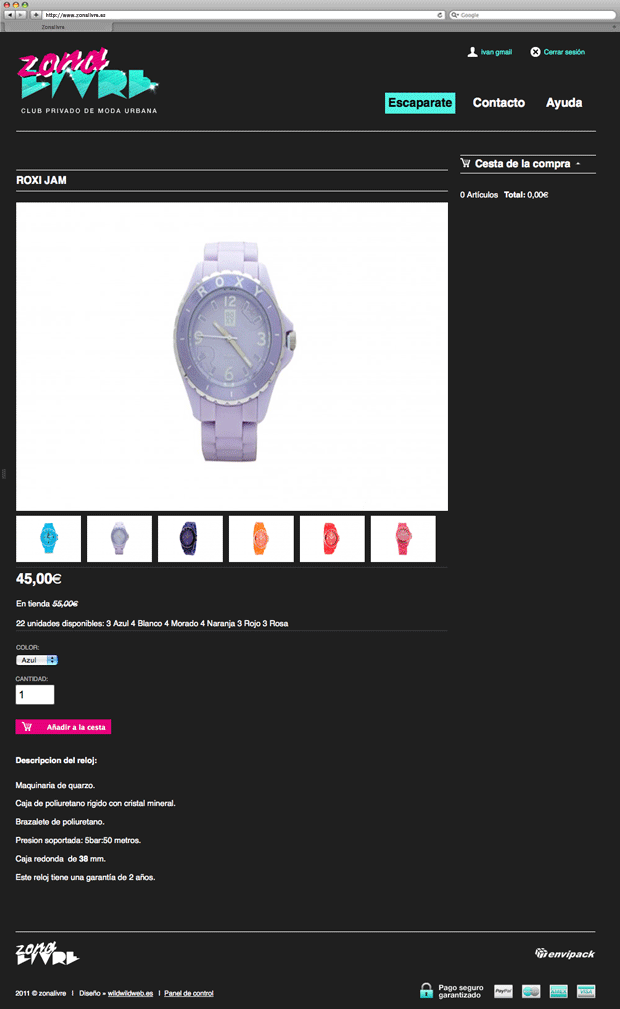620x1009 pixels.
Task: Go to the Ayuda menu item
Action: [564, 103]
